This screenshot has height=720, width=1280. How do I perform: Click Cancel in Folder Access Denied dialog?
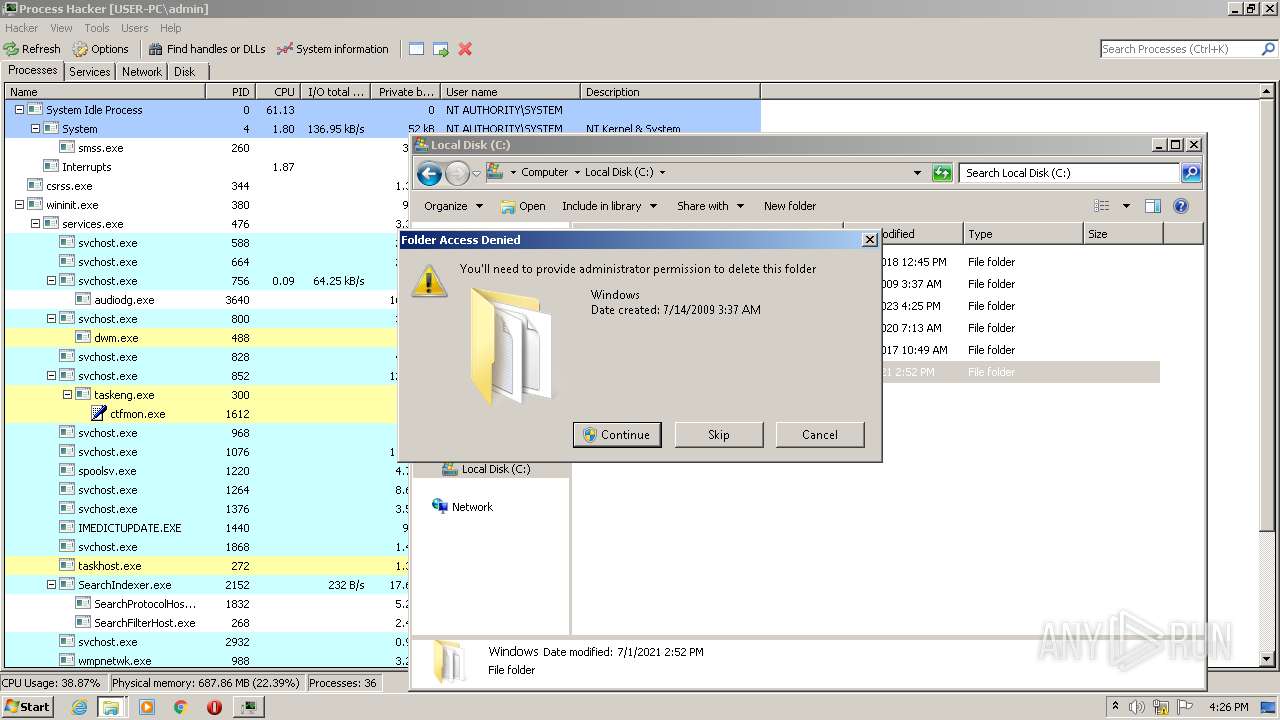820,435
